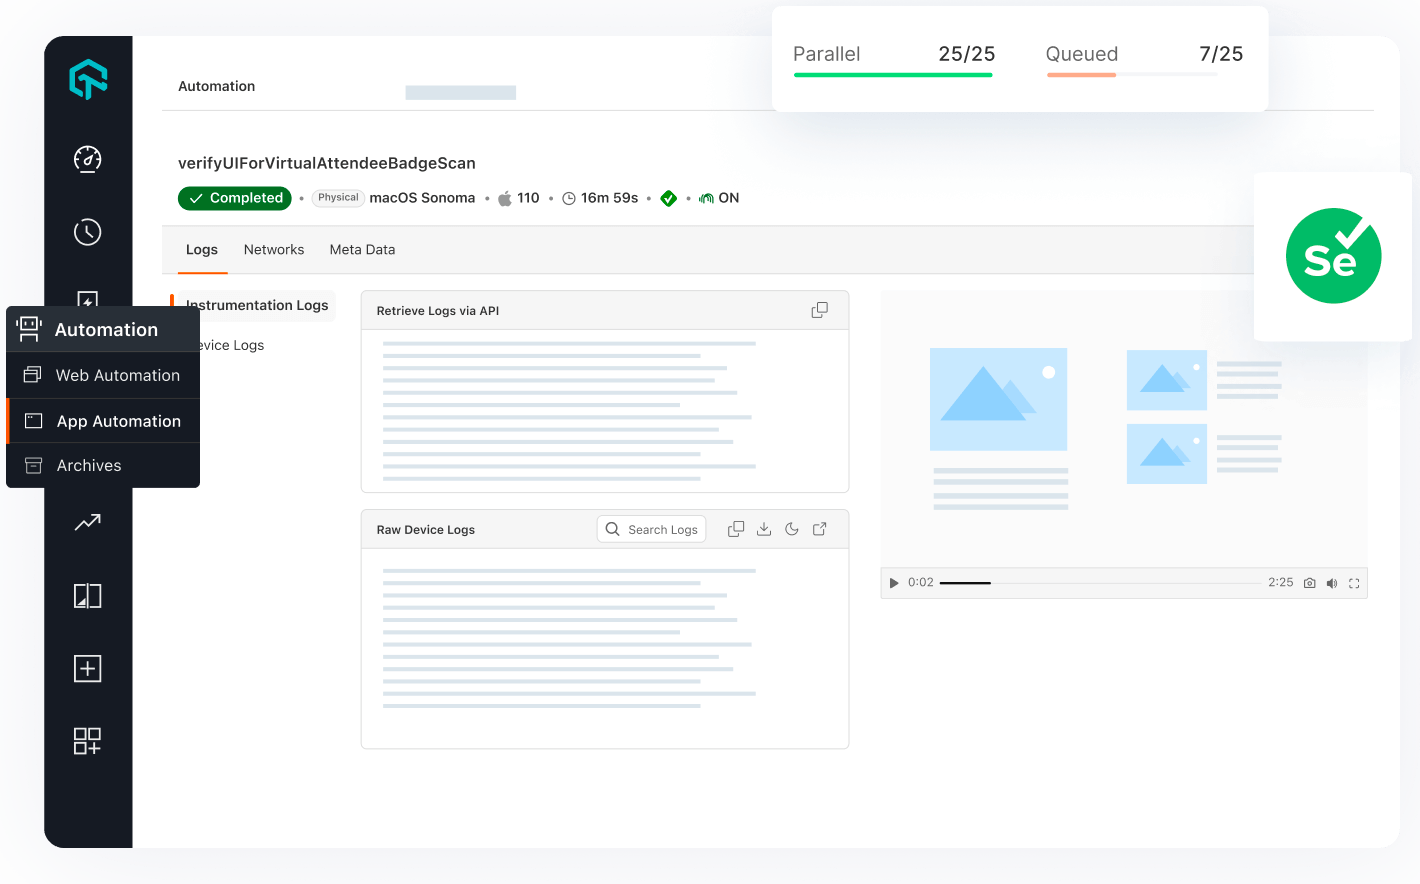1420x884 pixels.
Task: Select App Automation from the flyout menu
Action: pyautogui.click(x=118, y=420)
